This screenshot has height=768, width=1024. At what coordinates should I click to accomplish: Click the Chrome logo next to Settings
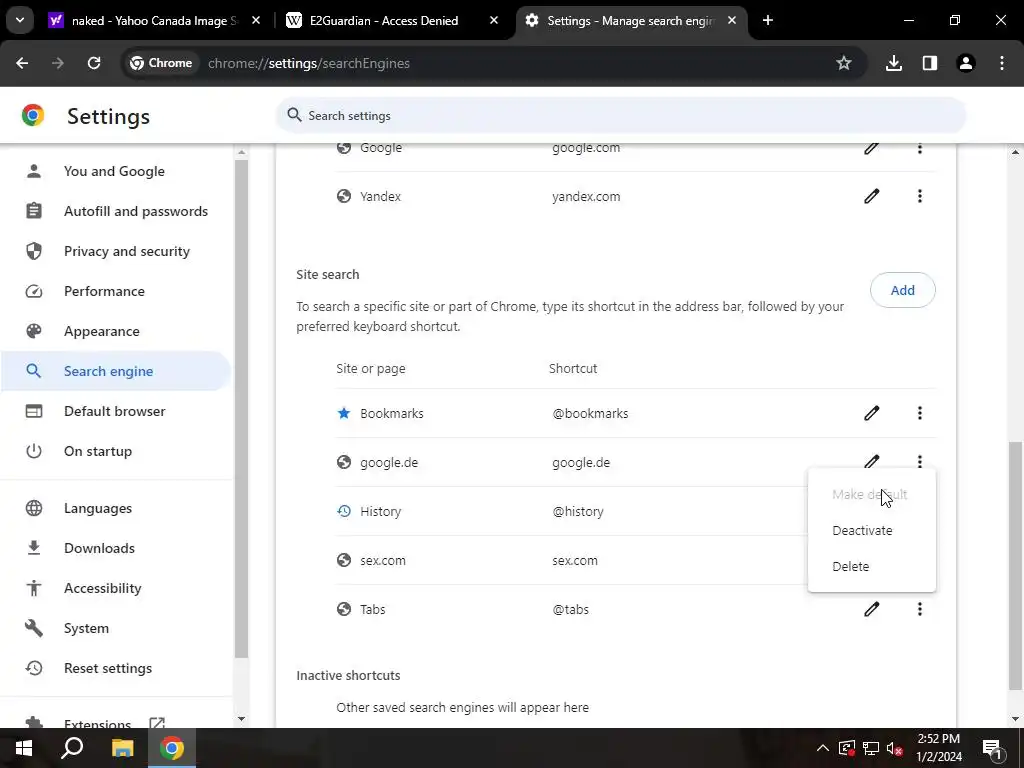pos(33,116)
